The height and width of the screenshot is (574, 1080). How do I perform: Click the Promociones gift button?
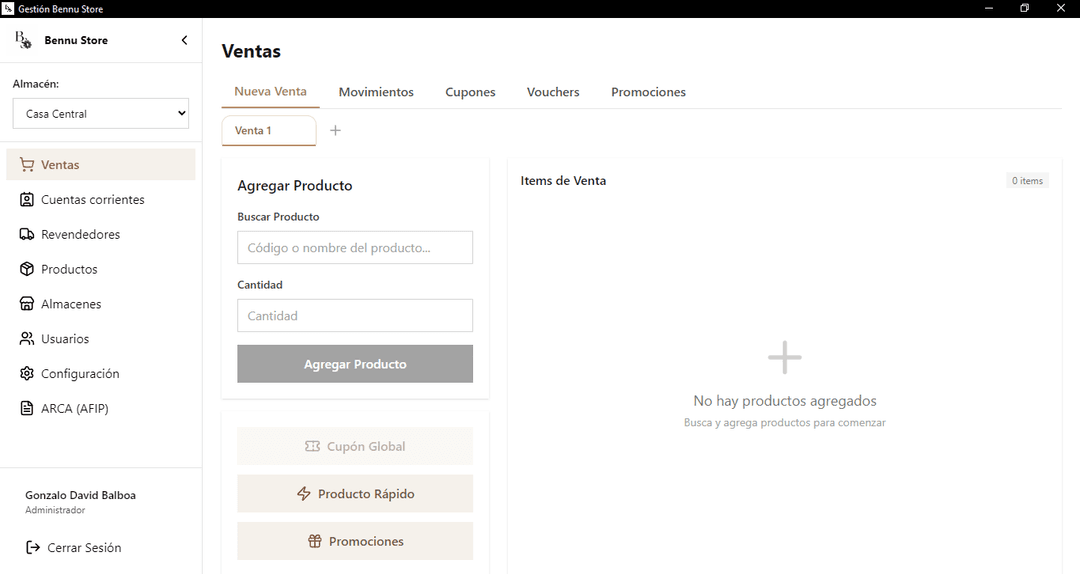click(x=355, y=542)
